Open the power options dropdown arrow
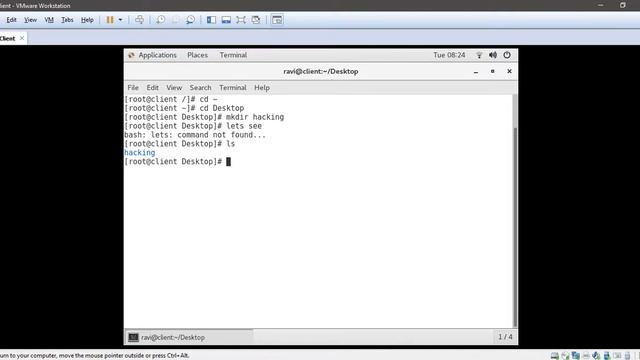This screenshot has height=360, width=640. click(120, 20)
